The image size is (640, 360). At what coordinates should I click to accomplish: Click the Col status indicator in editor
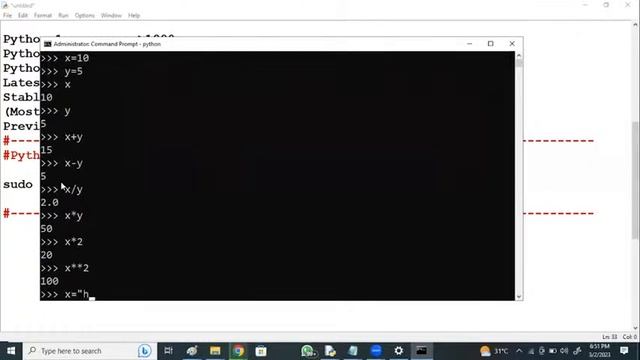pyautogui.click(x=629, y=337)
